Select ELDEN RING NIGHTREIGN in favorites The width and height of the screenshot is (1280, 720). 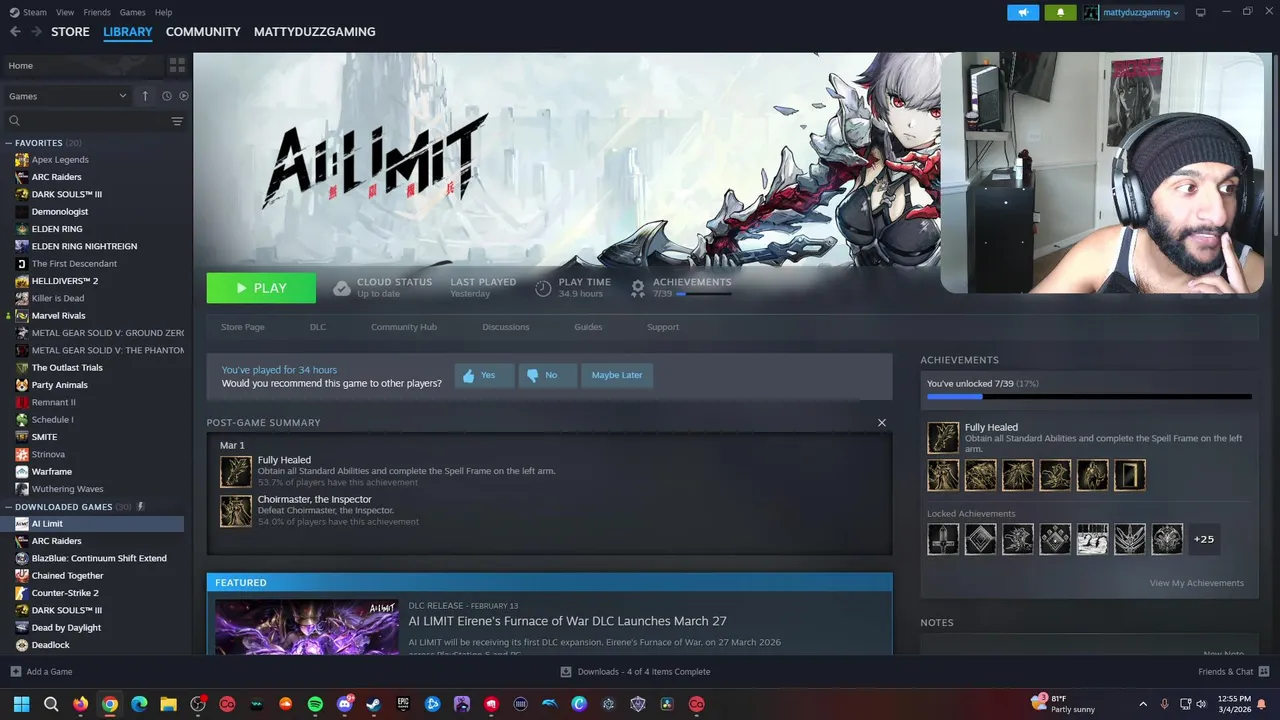pyautogui.click(x=84, y=246)
